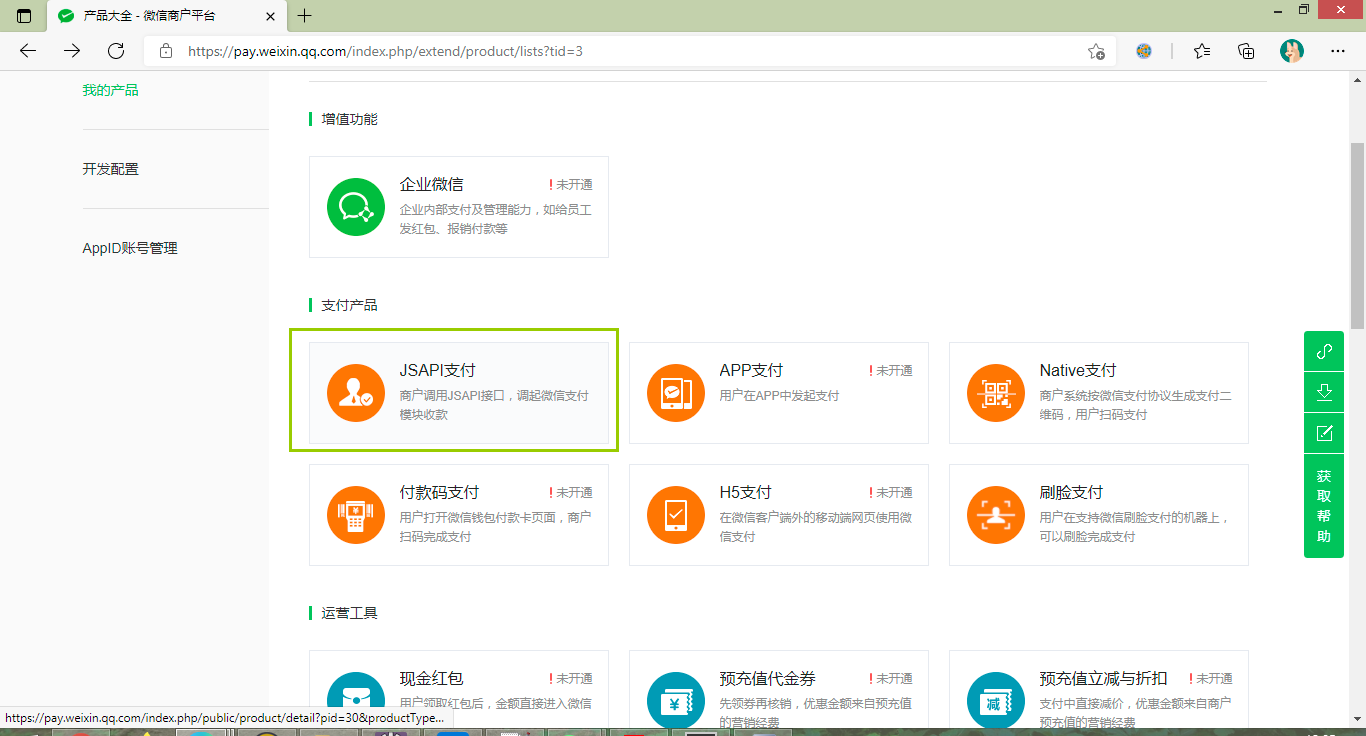
Task: Open the Native支付 product title
Action: 1078,370
